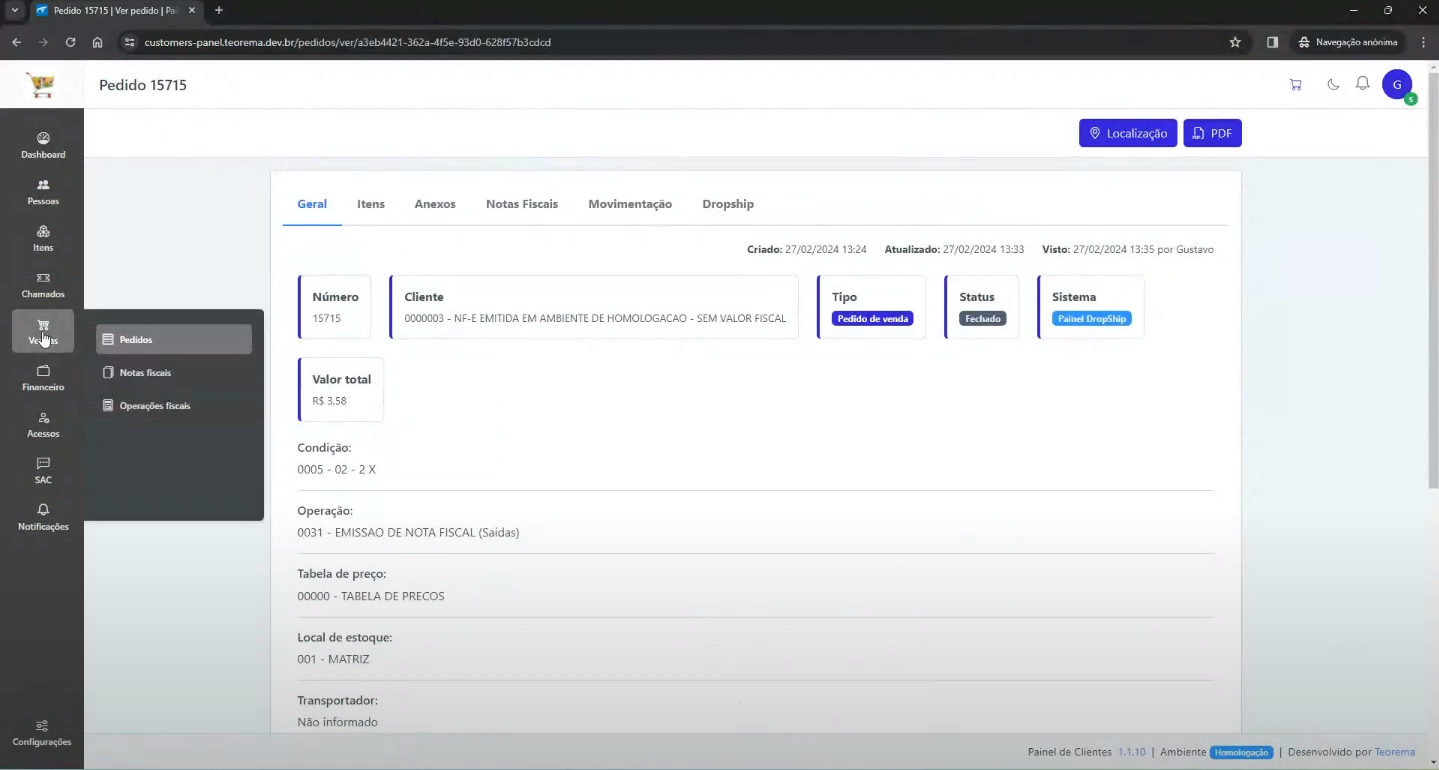The image size is (1439, 770).
Task: Click the TABELA DE PRECOS value
Action: pyautogui.click(x=371, y=596)
